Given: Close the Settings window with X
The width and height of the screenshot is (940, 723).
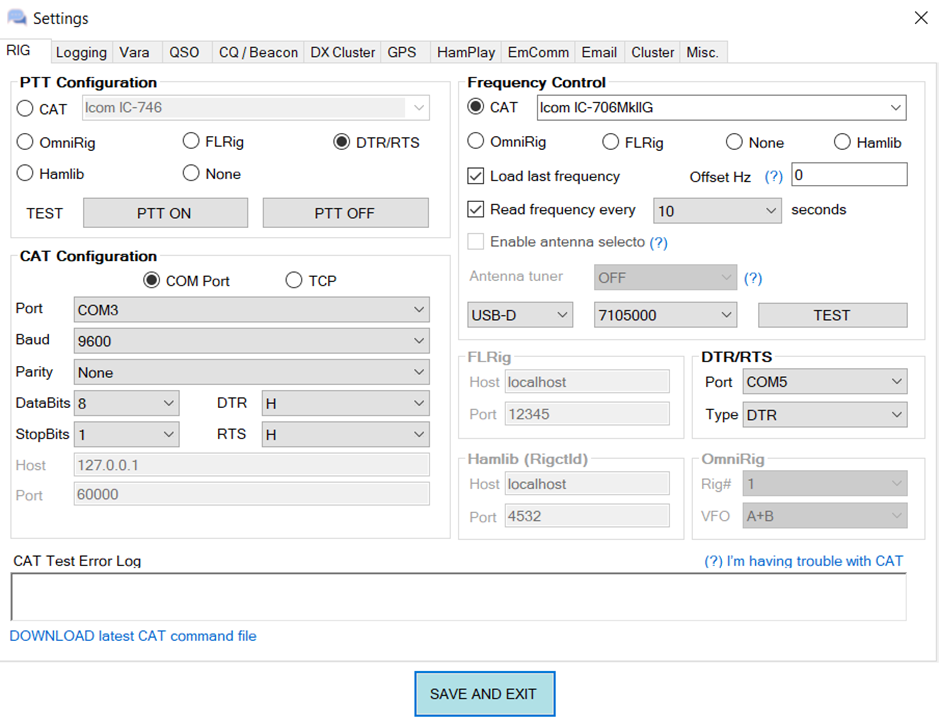Looking at the screenshot, I should tap(920, 17).
